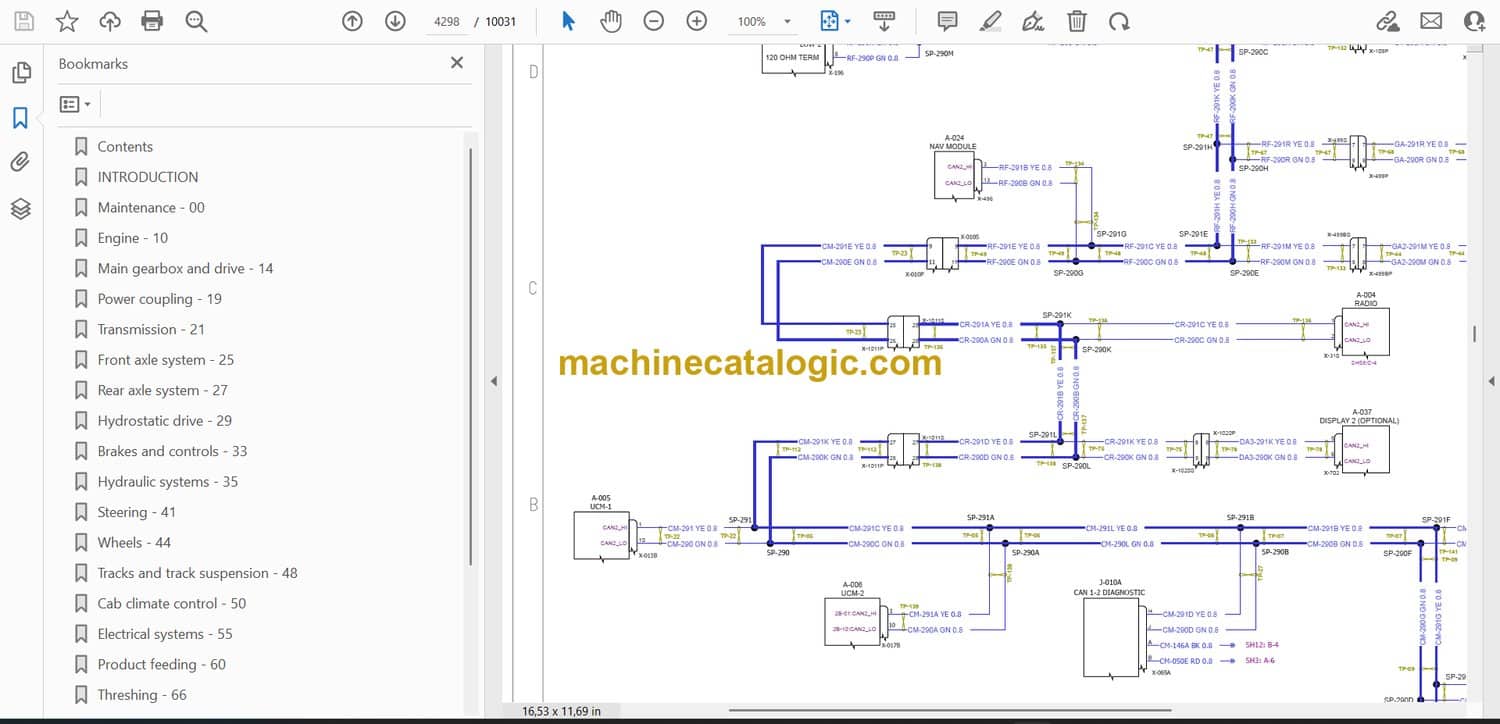
Task: Select the highlight text tool
Action: point(990,21)
